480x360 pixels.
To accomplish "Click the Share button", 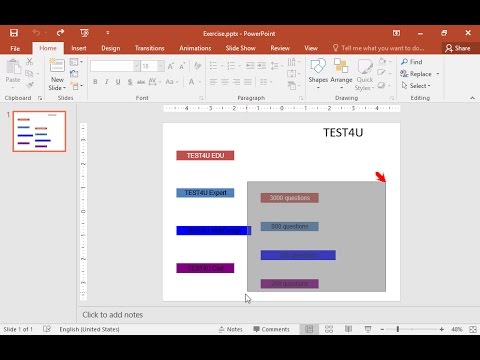I will (x=458, y=48).
